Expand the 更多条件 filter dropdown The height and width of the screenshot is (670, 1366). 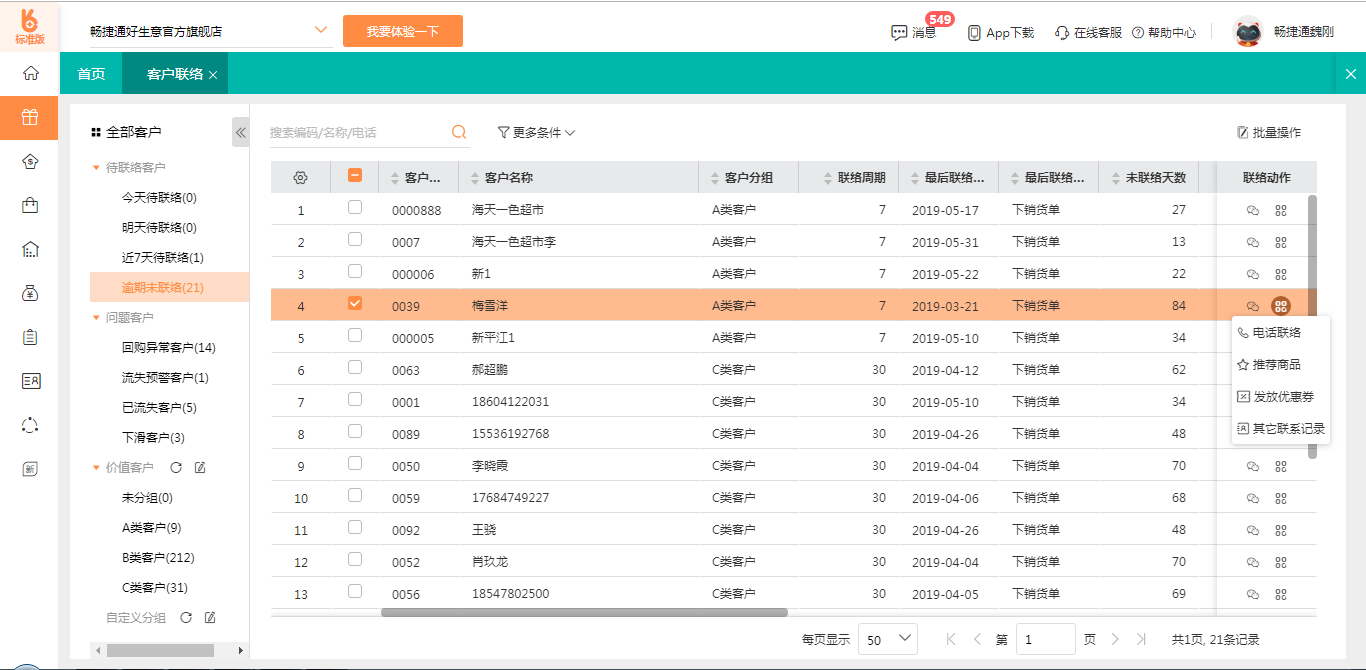[536, 132]
